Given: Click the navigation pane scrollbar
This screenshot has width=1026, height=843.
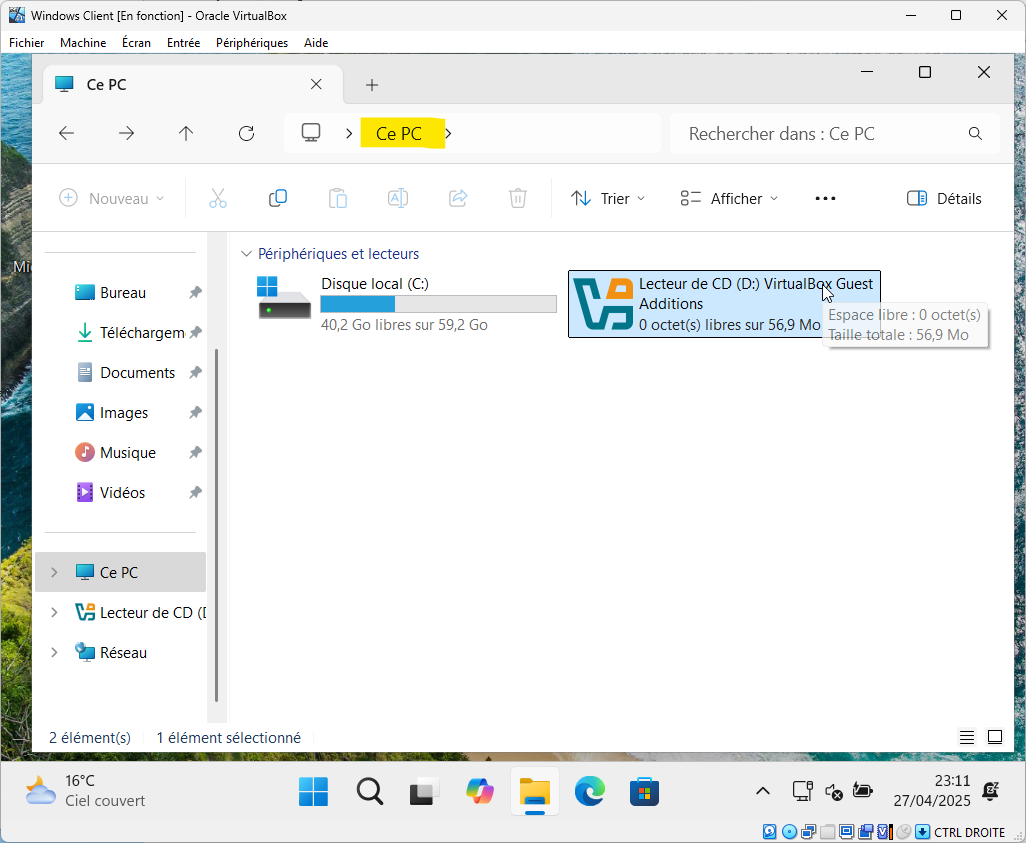Looking at the screenshot, I should (x=217, y=526).
